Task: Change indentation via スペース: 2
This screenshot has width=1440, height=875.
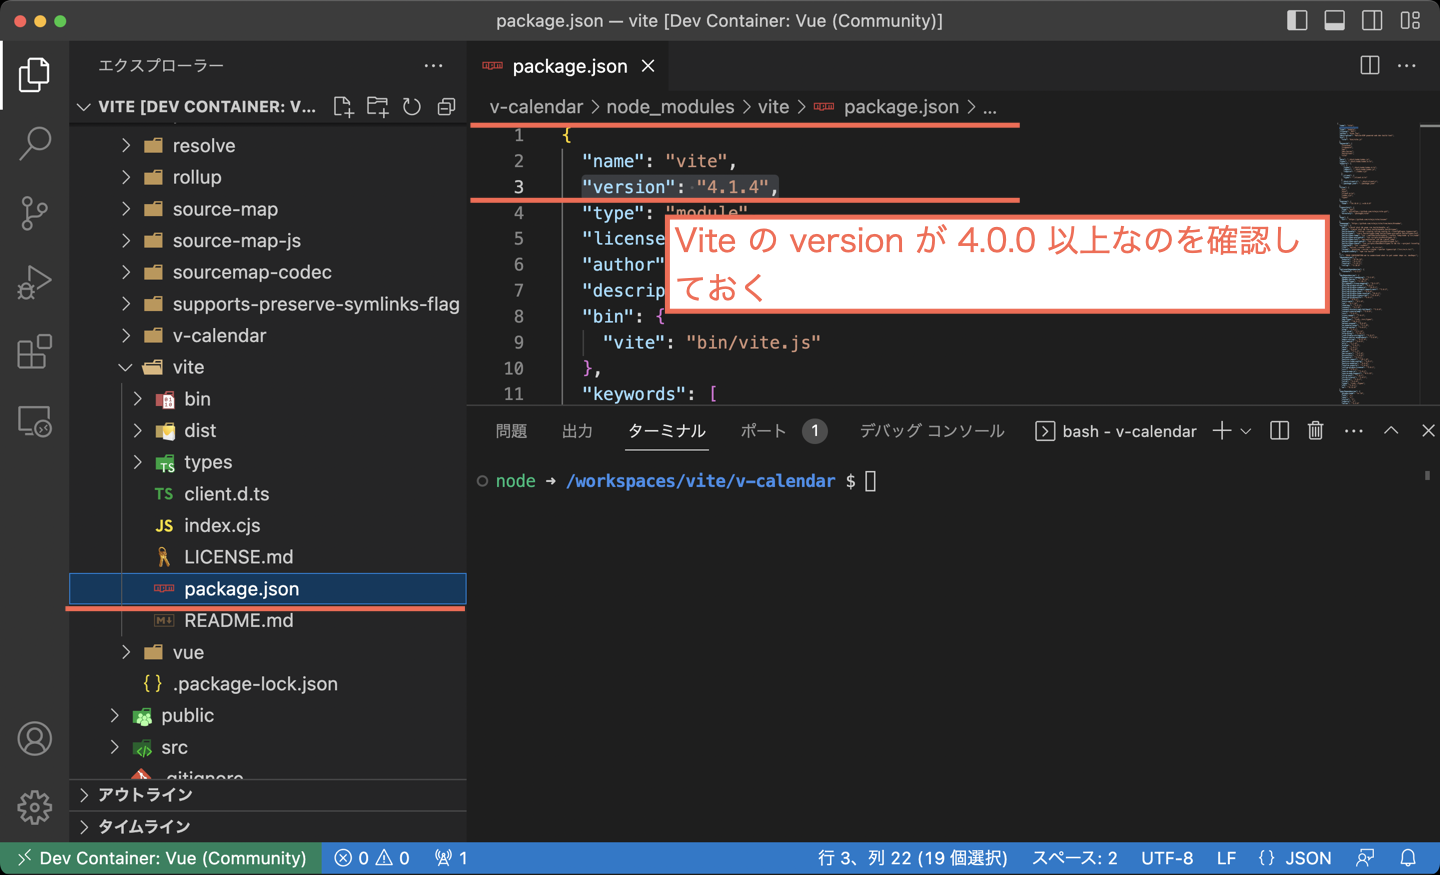Action: point(1074,858)
